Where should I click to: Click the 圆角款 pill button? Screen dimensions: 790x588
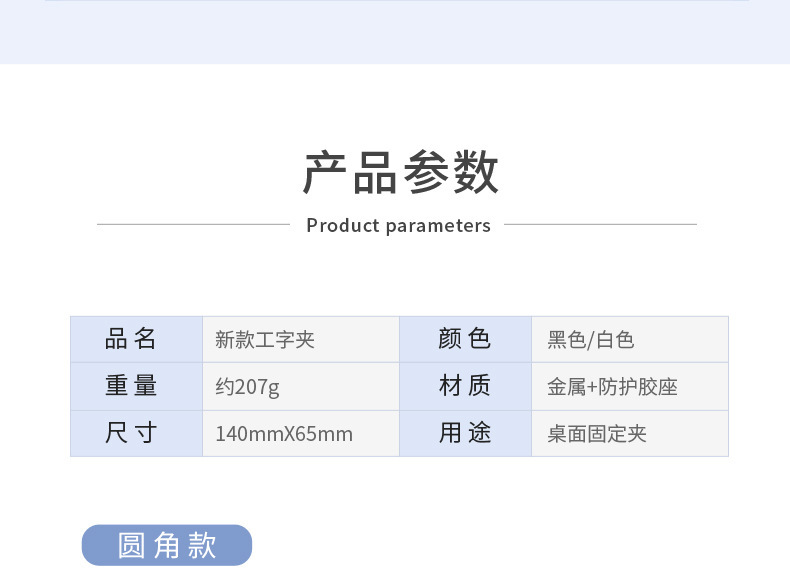(x=167, y=545)
